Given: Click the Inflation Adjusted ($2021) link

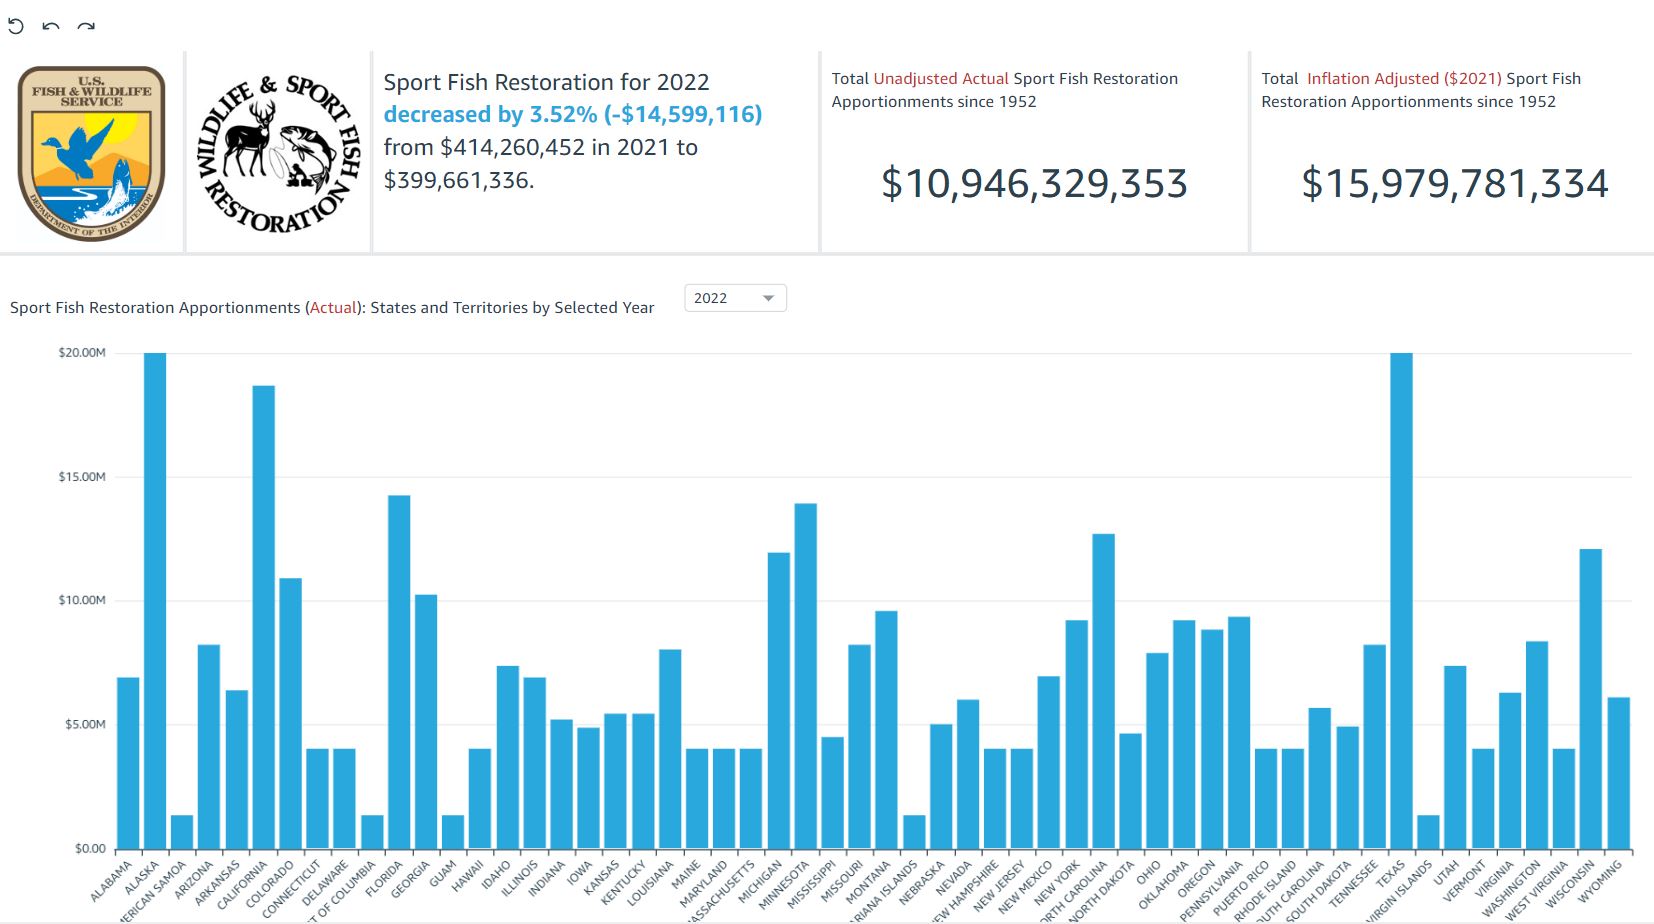Looking at the screenshot, I should [1404, 78].
